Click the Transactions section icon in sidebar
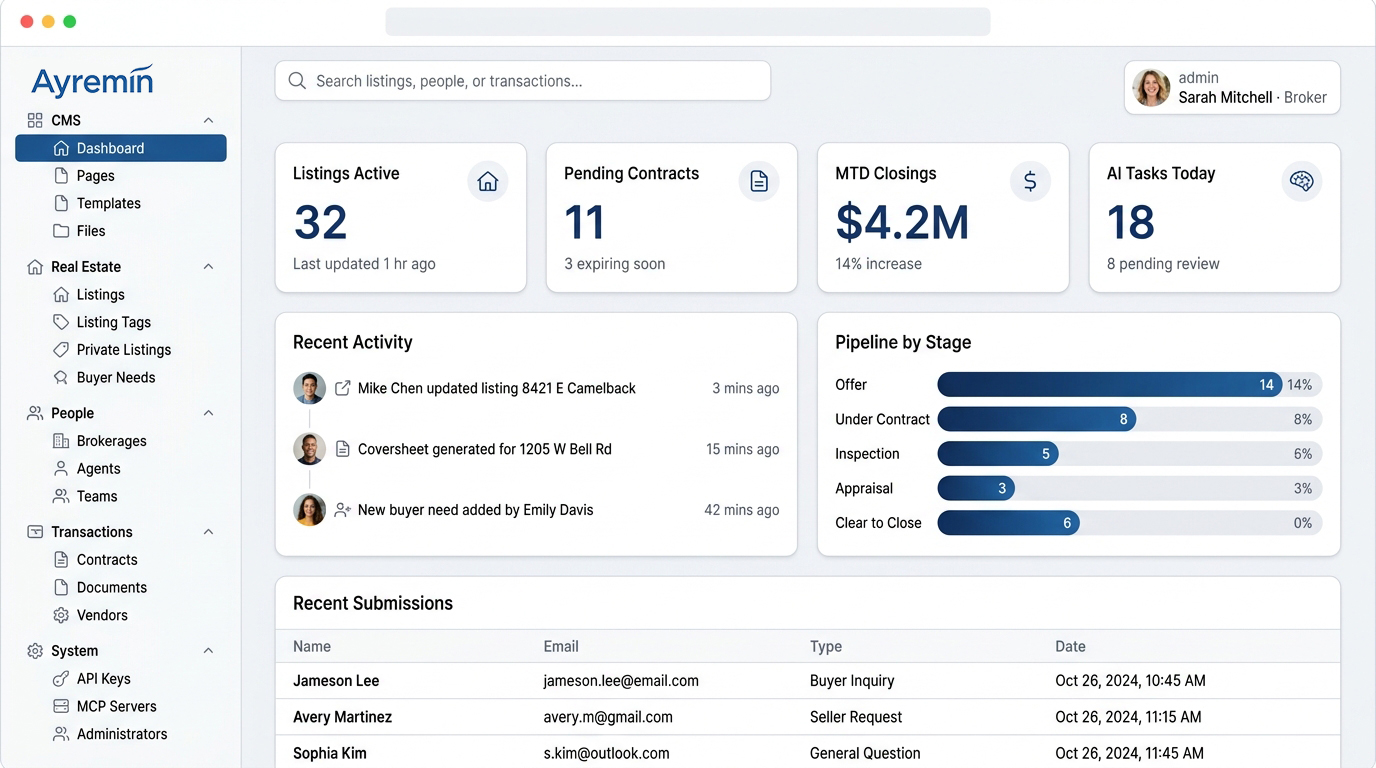This screenshot has height=768, width=1376. click(x=35, y=532)
